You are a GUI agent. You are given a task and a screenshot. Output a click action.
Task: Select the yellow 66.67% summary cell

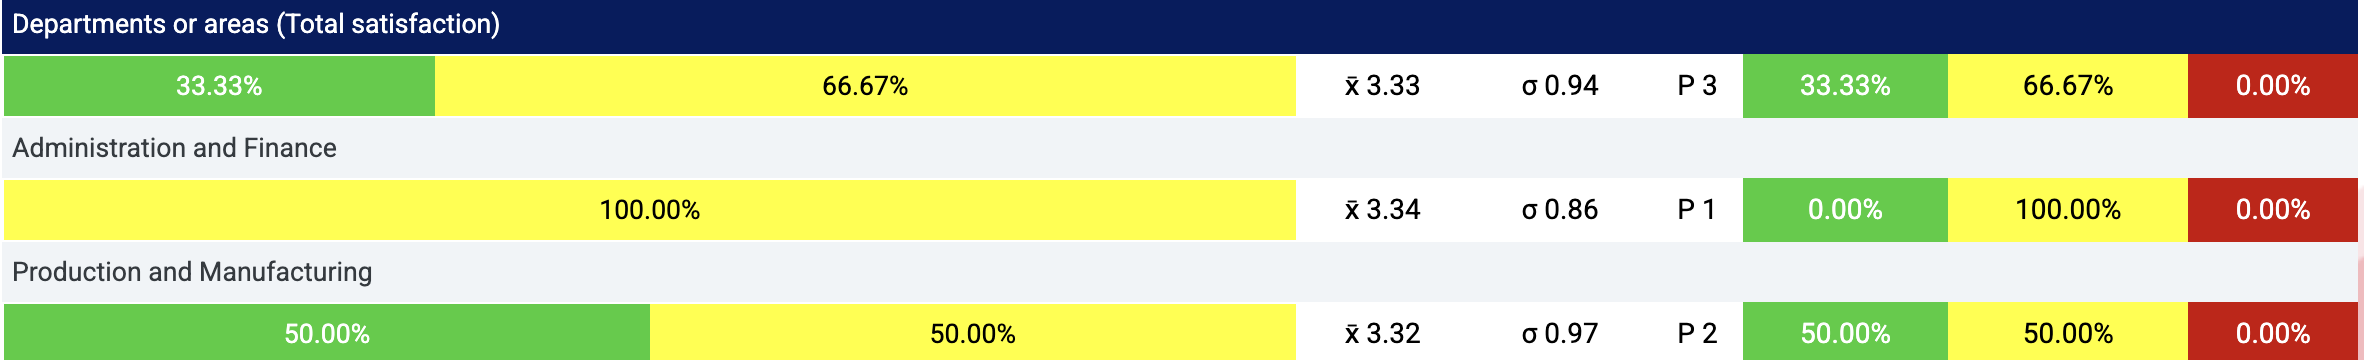2068,86
